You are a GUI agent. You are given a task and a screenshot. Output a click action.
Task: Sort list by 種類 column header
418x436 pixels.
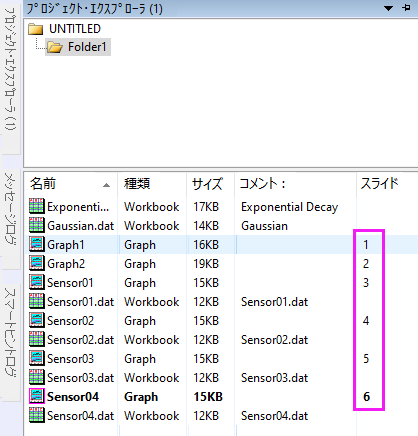(x=152, y=184)
